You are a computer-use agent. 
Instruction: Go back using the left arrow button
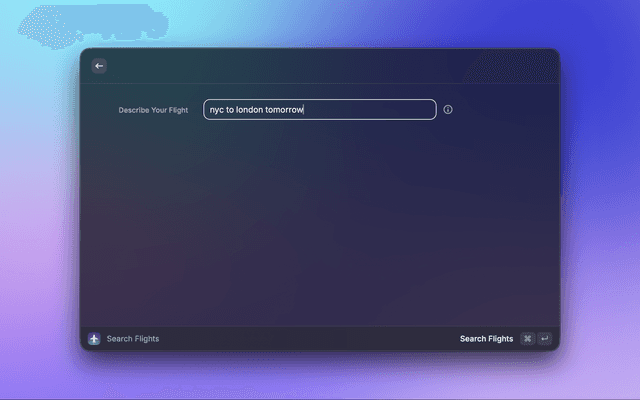[x=99, y=66]
